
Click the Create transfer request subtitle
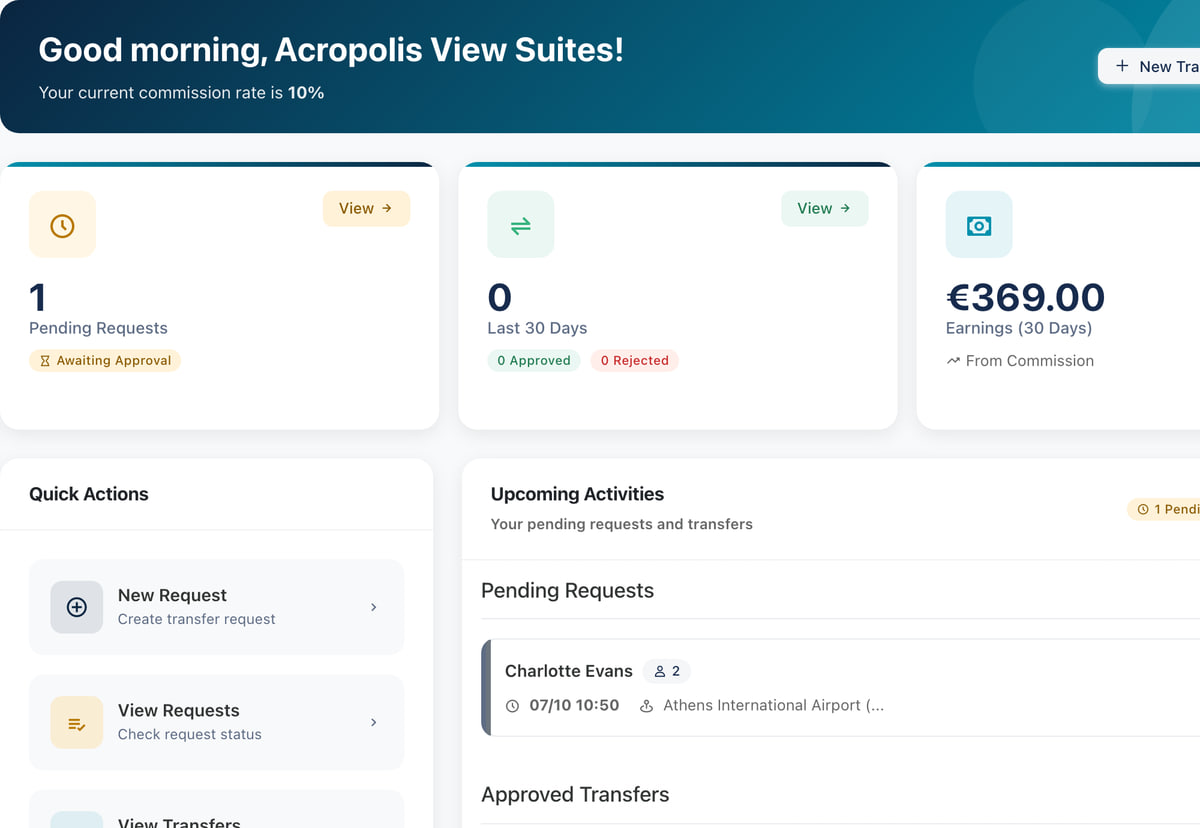tap(197, 619)
